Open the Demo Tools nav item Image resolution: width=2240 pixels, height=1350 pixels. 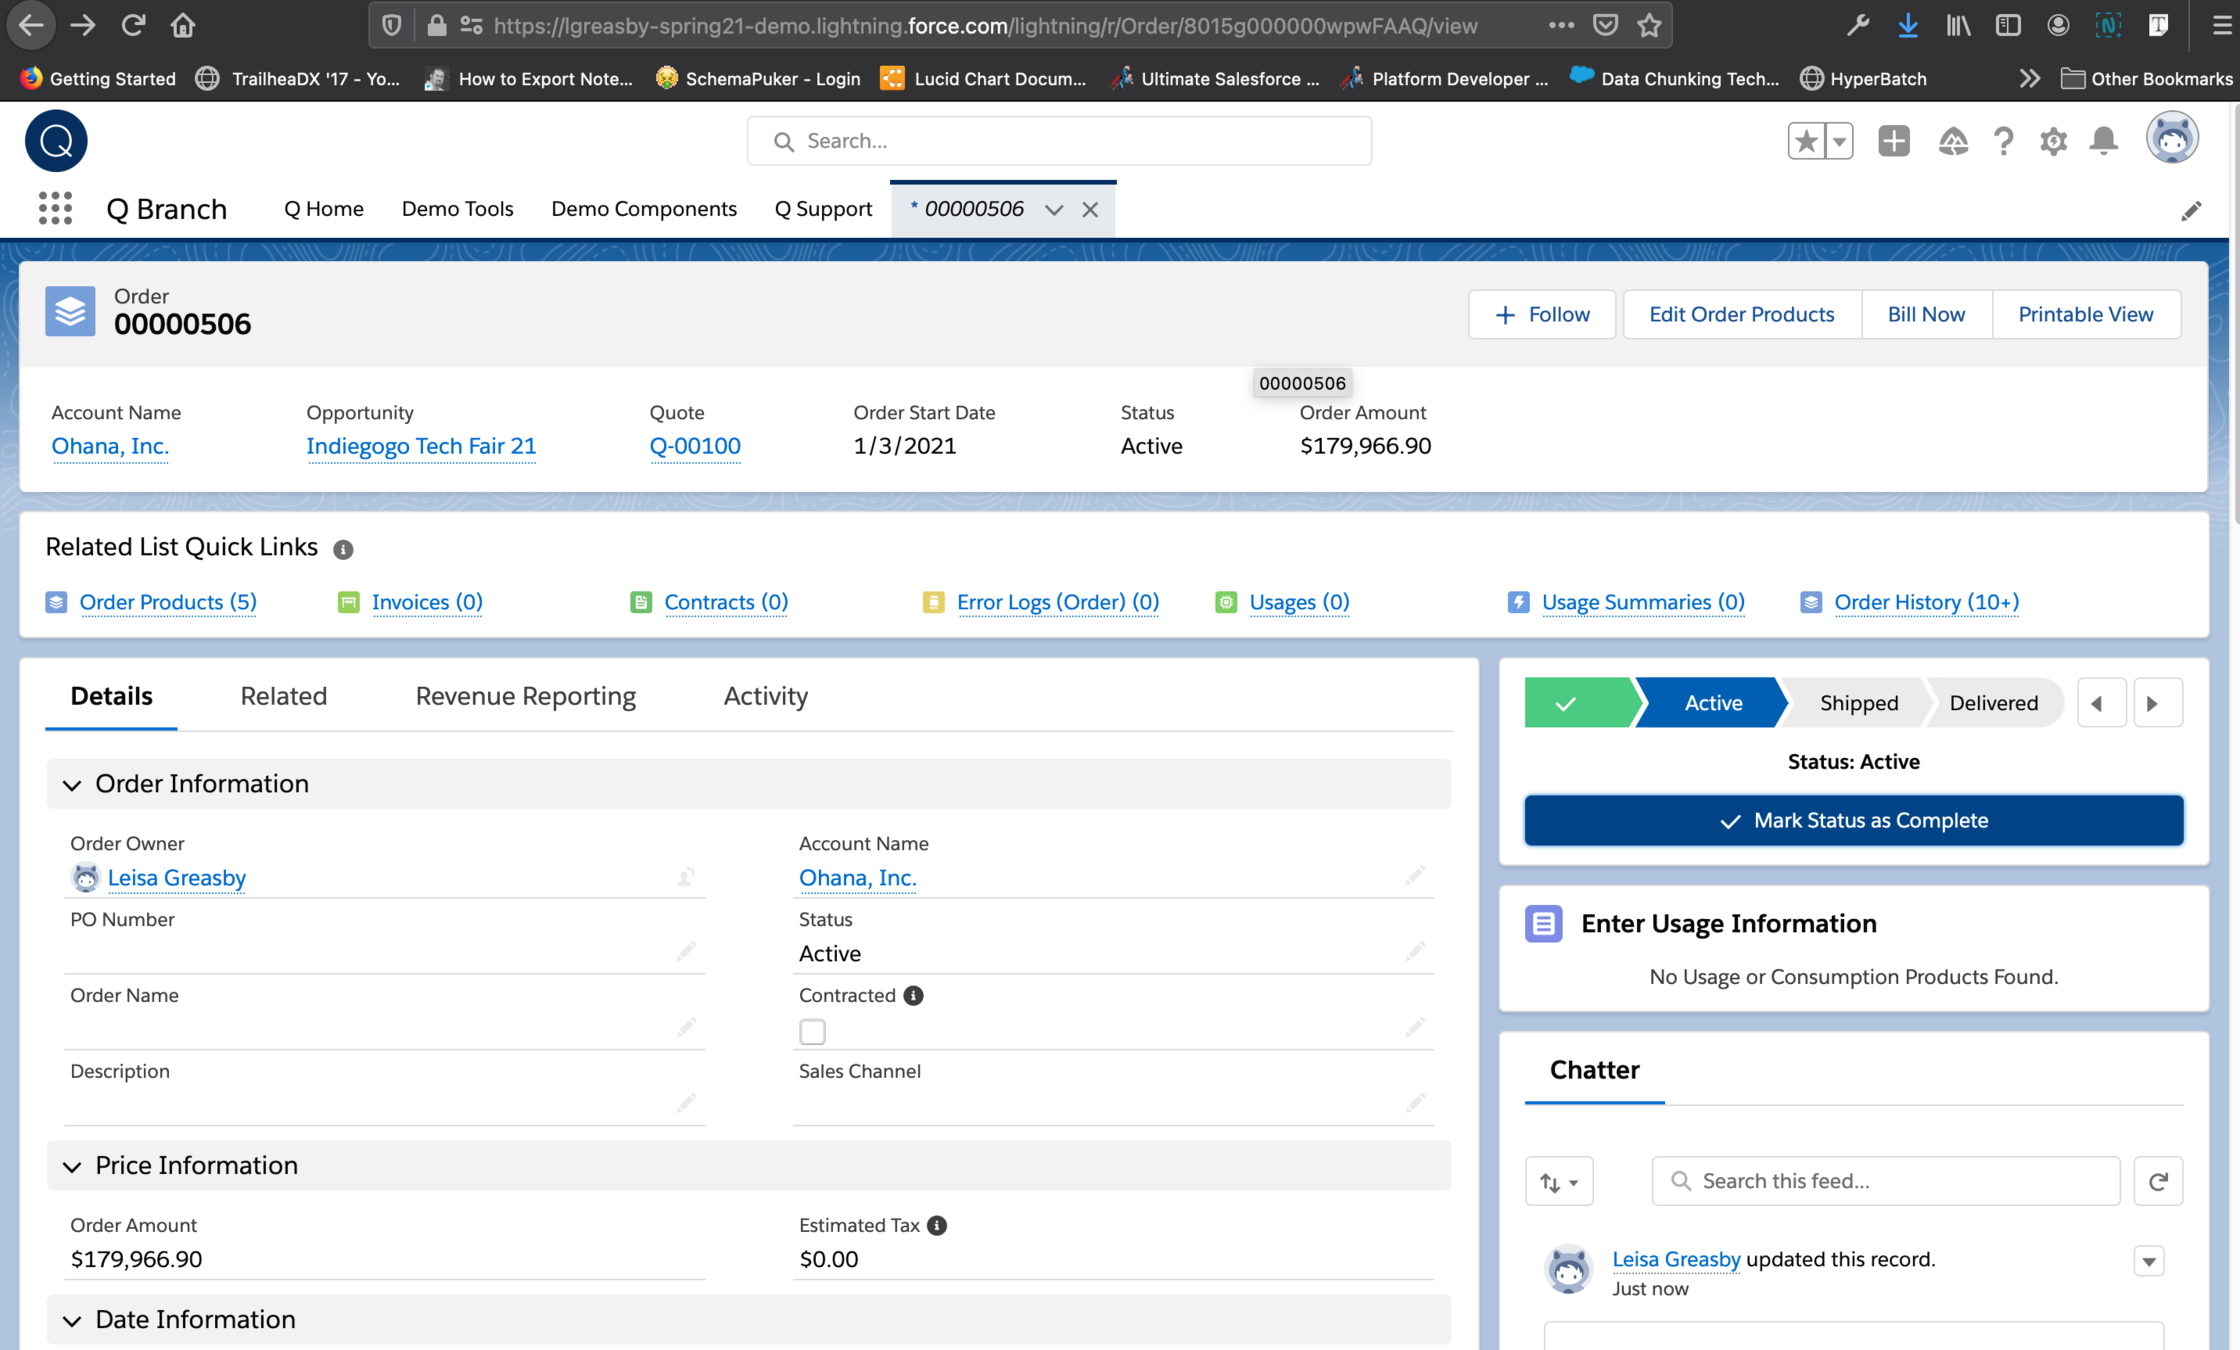pos(457,209)
